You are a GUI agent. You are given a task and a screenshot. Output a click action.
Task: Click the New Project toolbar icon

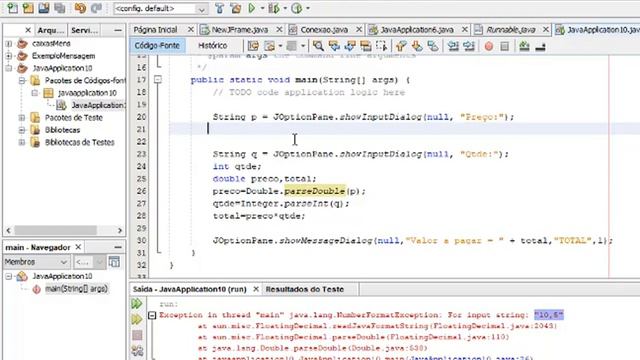tap(28, 8)
